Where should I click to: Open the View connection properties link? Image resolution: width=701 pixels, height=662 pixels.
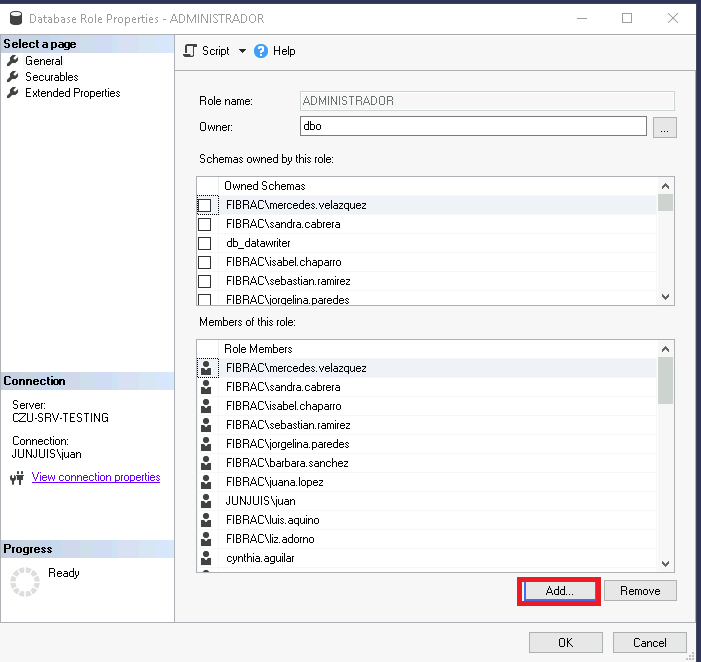tap(96, 478)
